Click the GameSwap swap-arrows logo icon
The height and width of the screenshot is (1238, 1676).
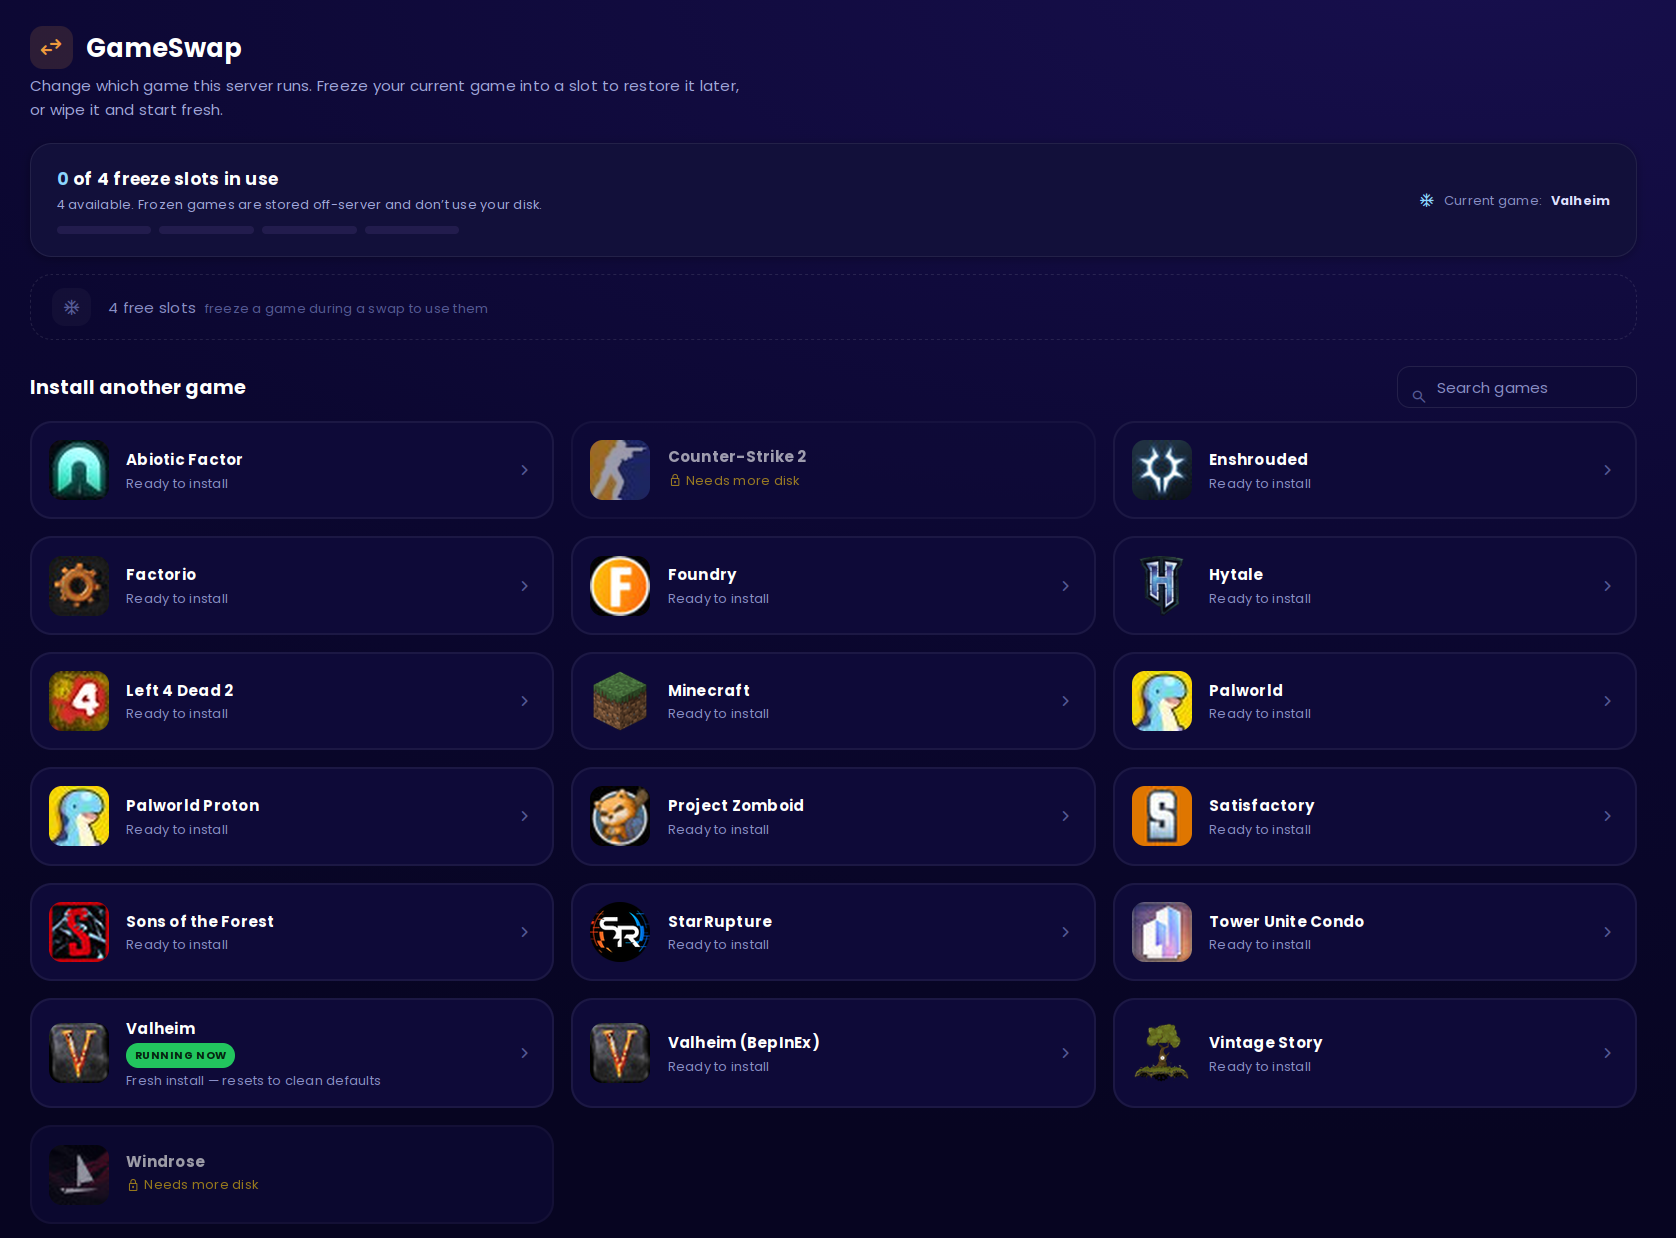[x=51, y=47]
